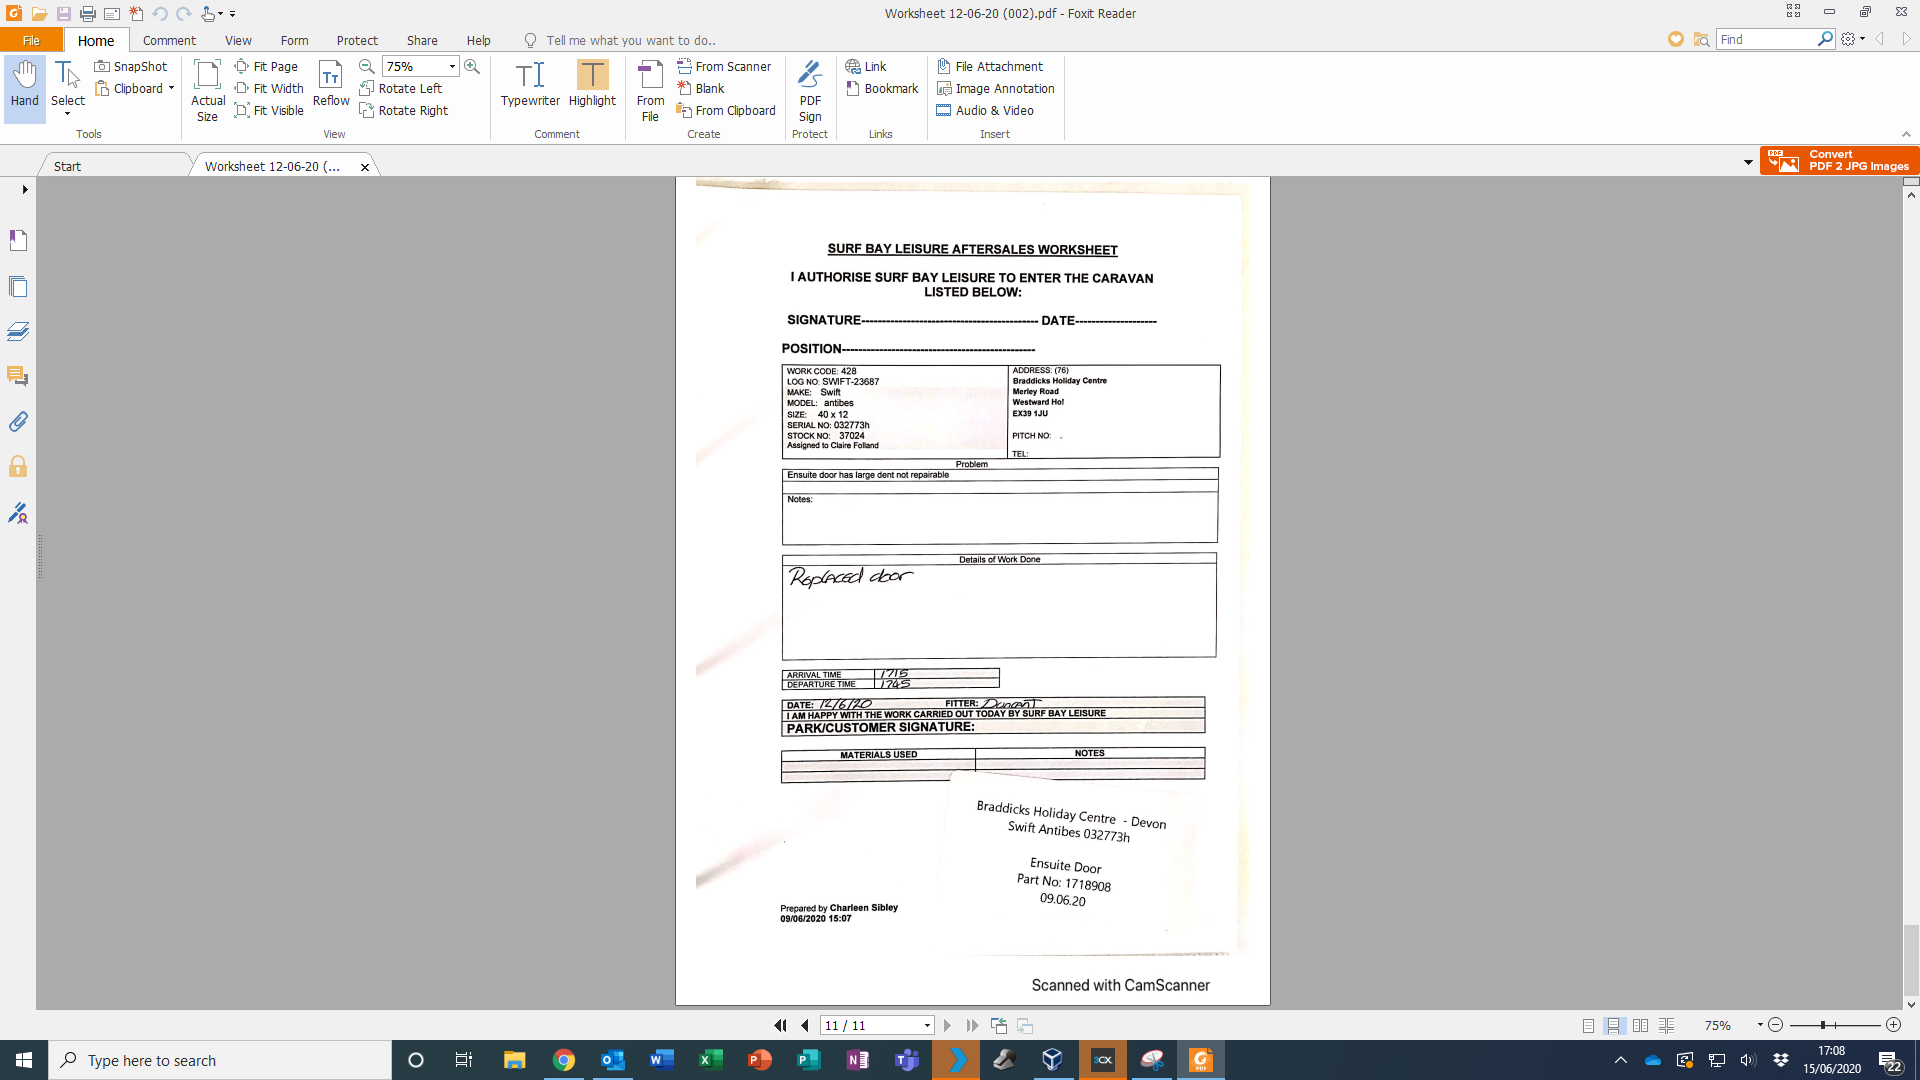Open the zoom percentage dropdown
Viewport: 1920px width, 1080px height.
[452, 66]
